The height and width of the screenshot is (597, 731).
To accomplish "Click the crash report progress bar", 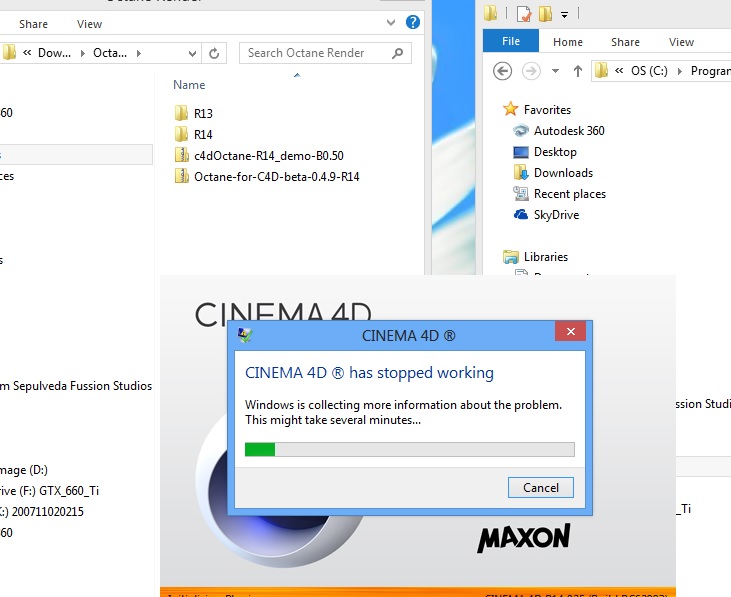I will 409,449.
